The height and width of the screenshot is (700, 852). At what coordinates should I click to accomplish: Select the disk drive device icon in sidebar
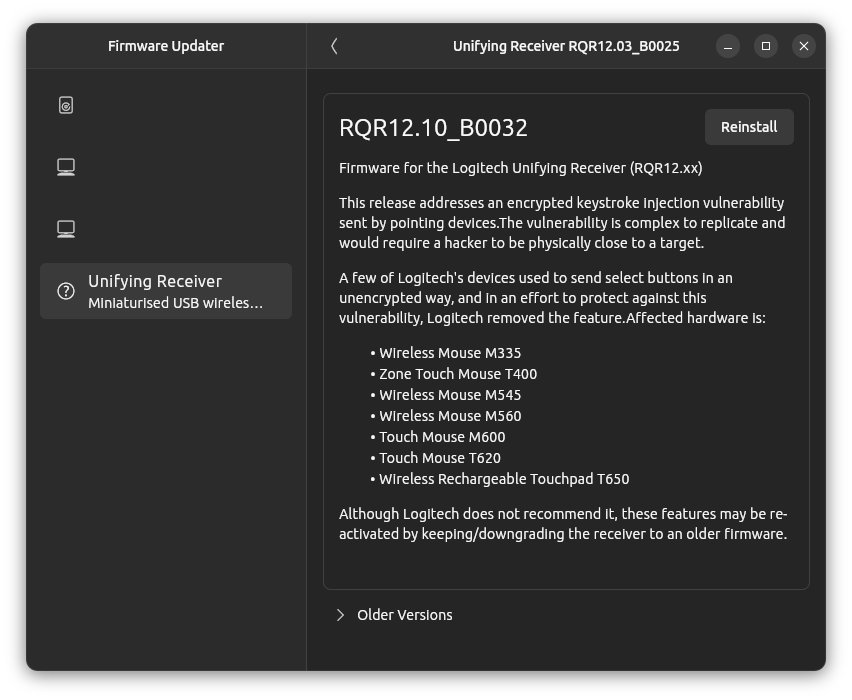tap(66, 105)
